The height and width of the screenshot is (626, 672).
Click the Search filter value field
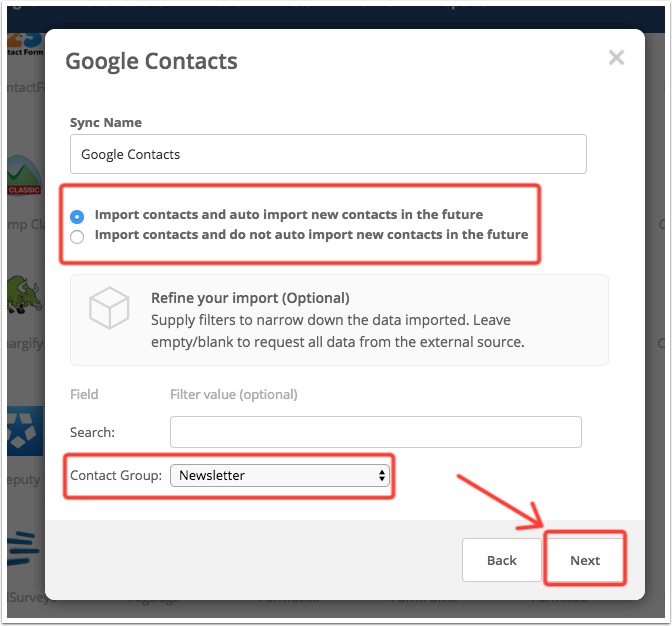pyautogui.click(x=375, y=432)
